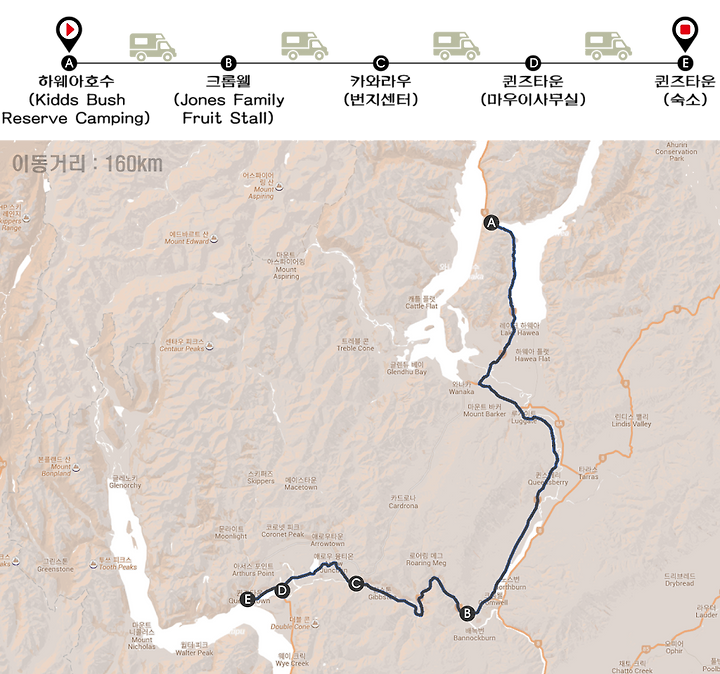The width and height of the screenshot is (720, 674).
Task: Click map marker C near Gibbston
Action: tap(356, 584)
